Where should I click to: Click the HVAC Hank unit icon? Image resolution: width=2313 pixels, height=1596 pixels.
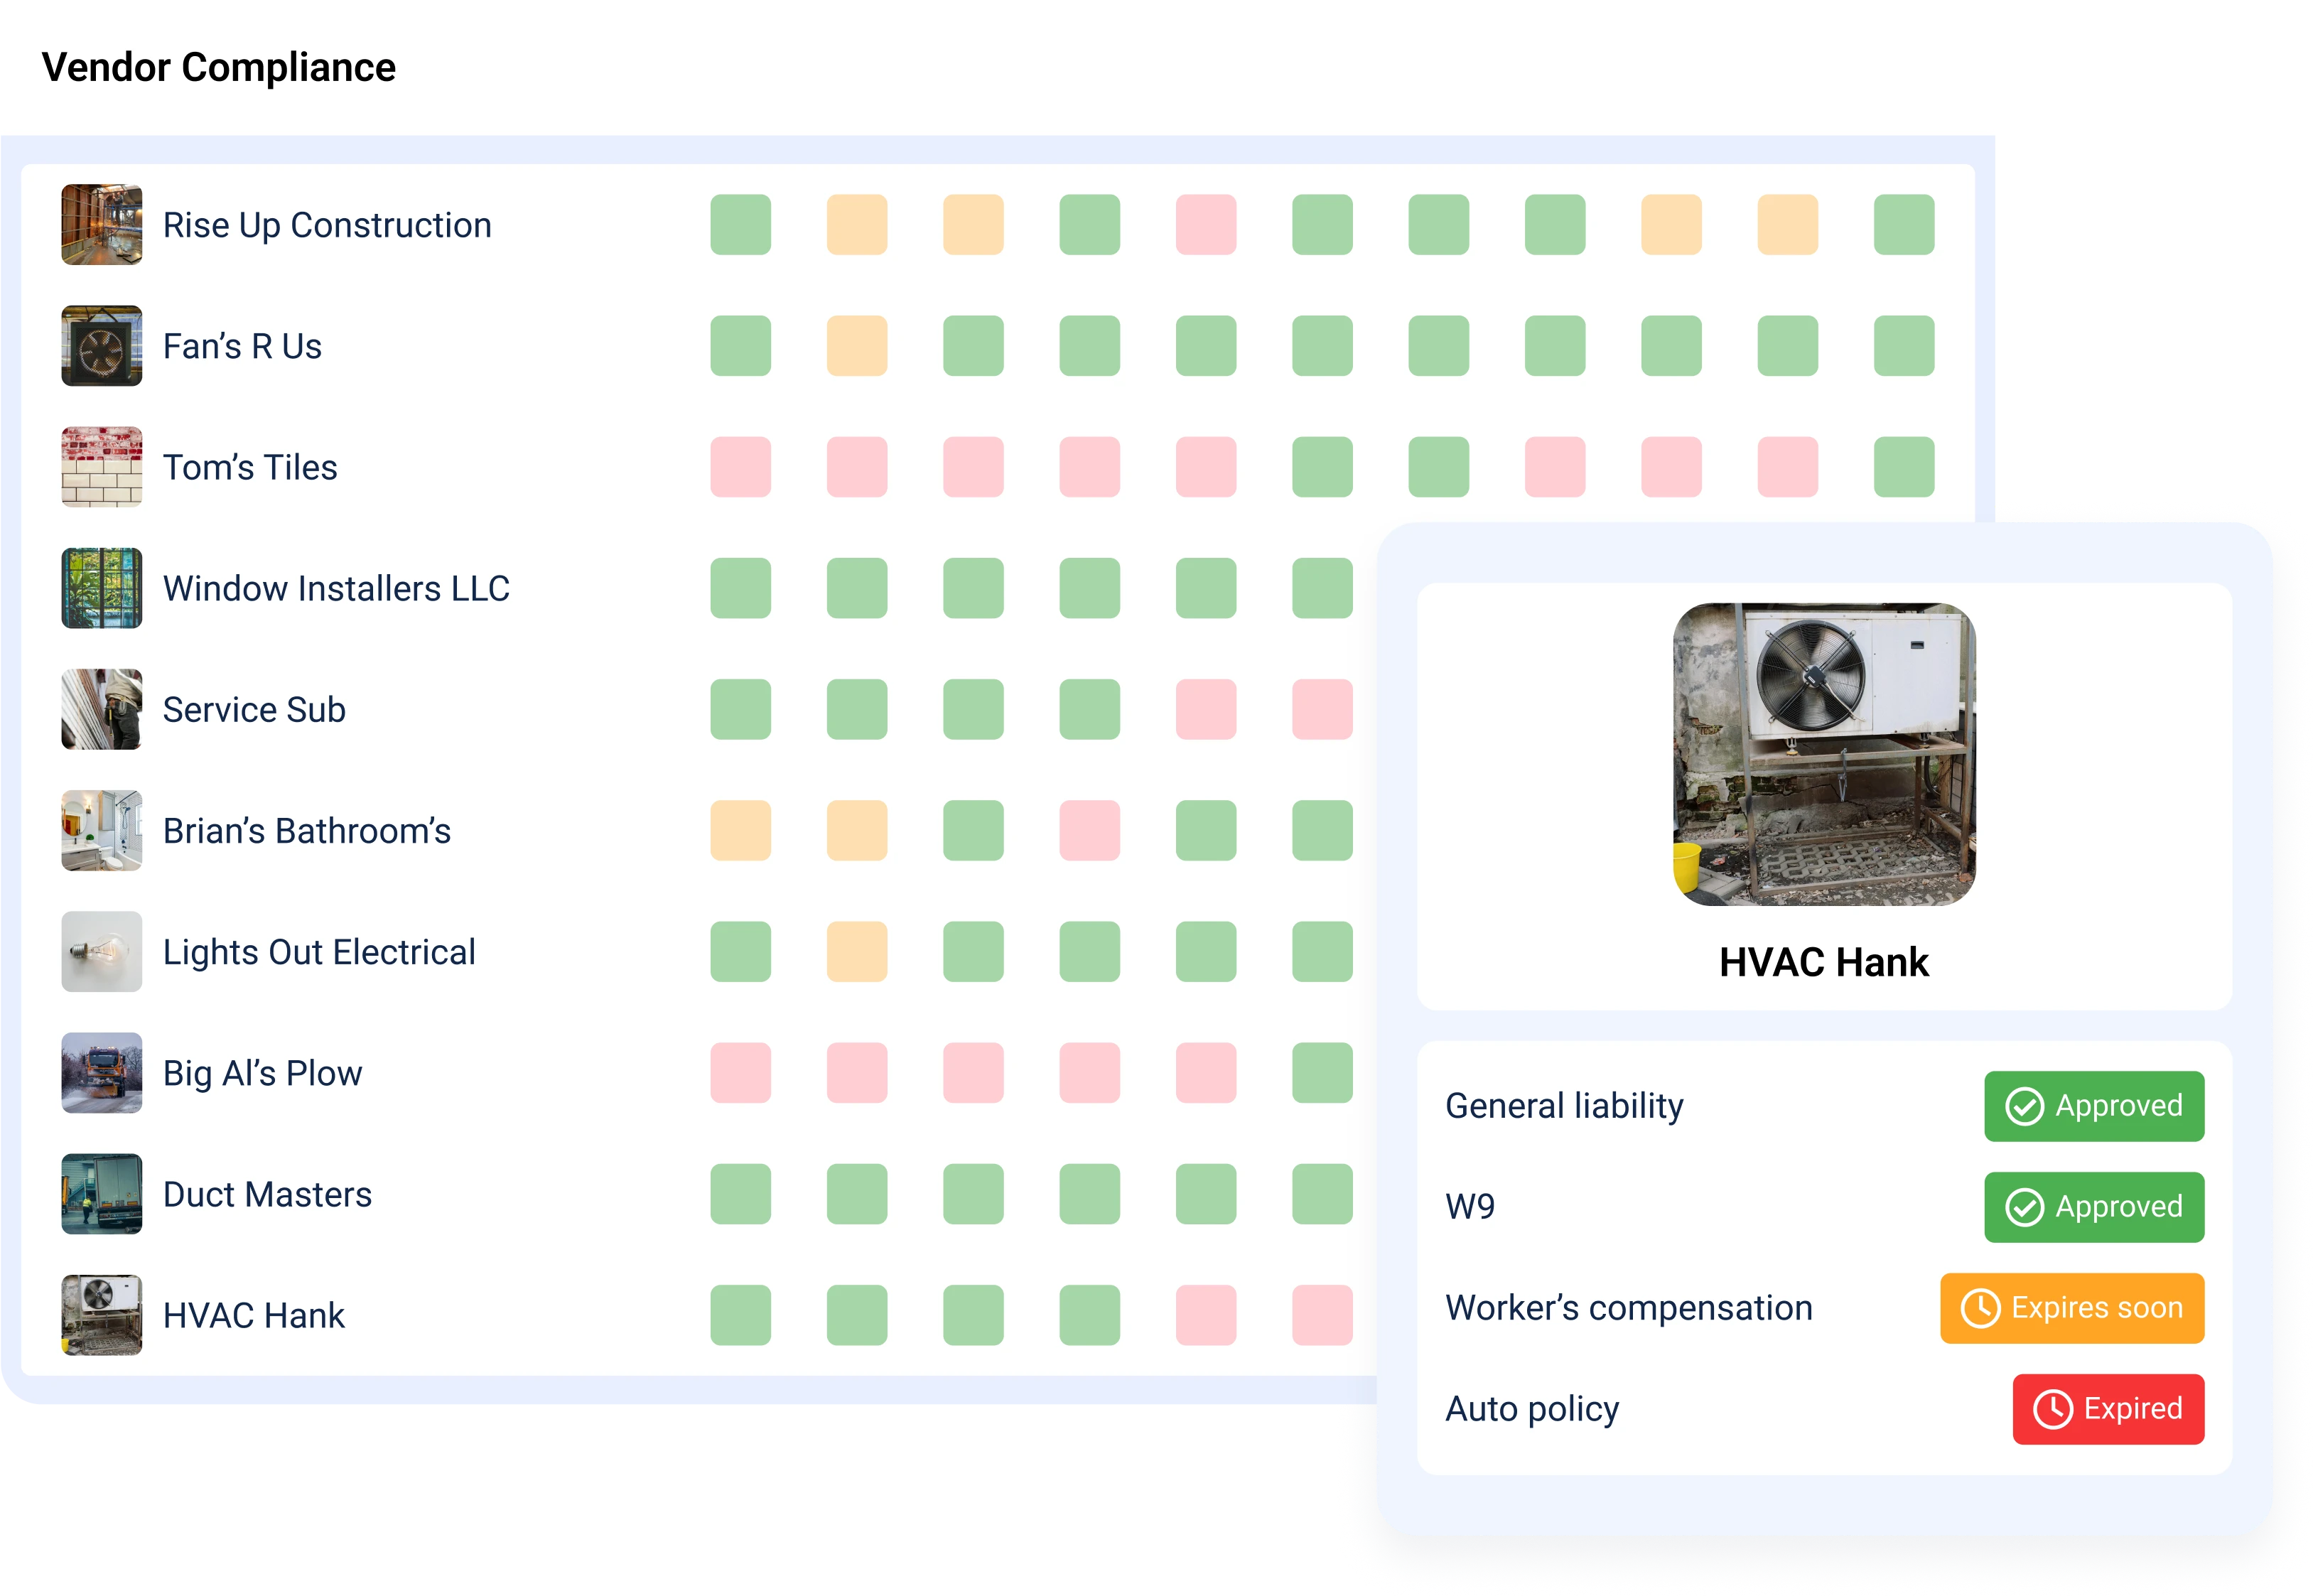pos(101,1315)
